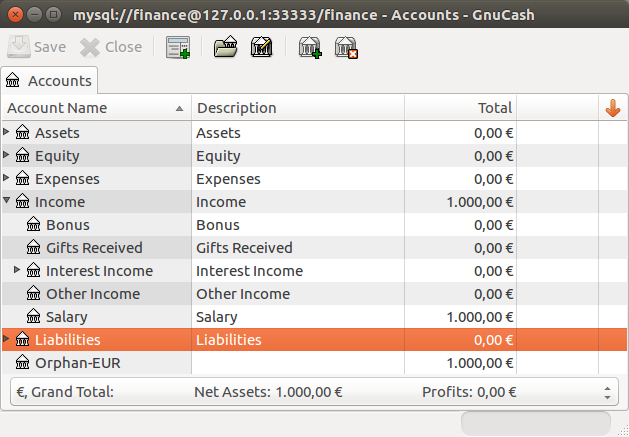Click the new invoice register icon
The height and width of the screenshot is (437, 629).
click(x=178, y=47)
